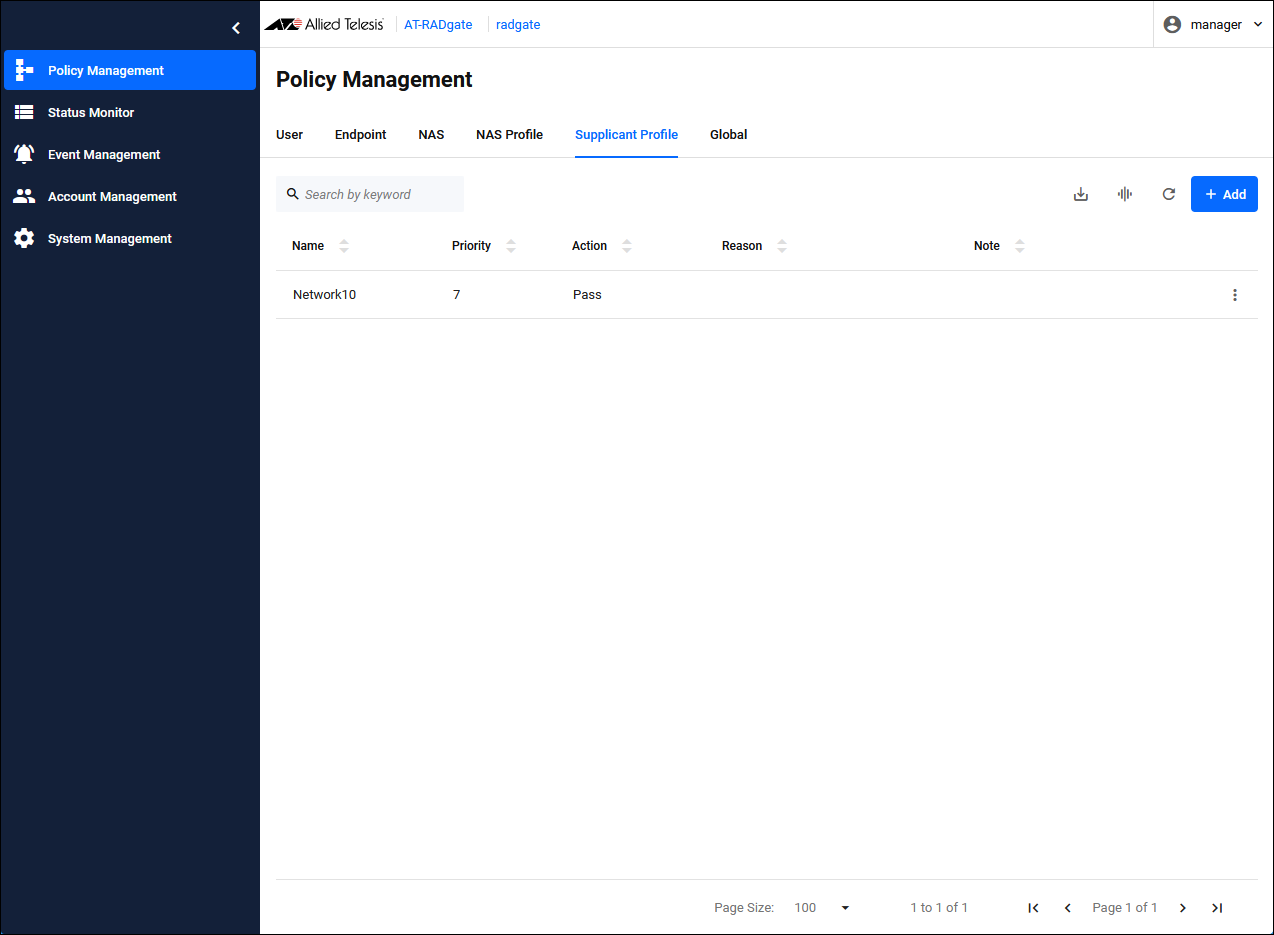Go to the previous page

click(x=1067, y=908)
